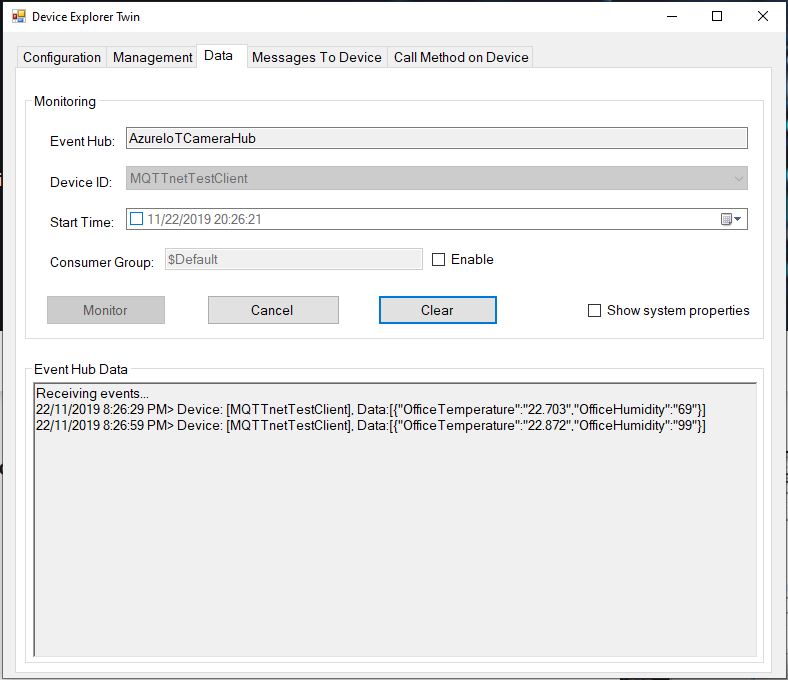788x680 pixels.
Task: Switch to the Configuration tab
Action: point(62,57)
